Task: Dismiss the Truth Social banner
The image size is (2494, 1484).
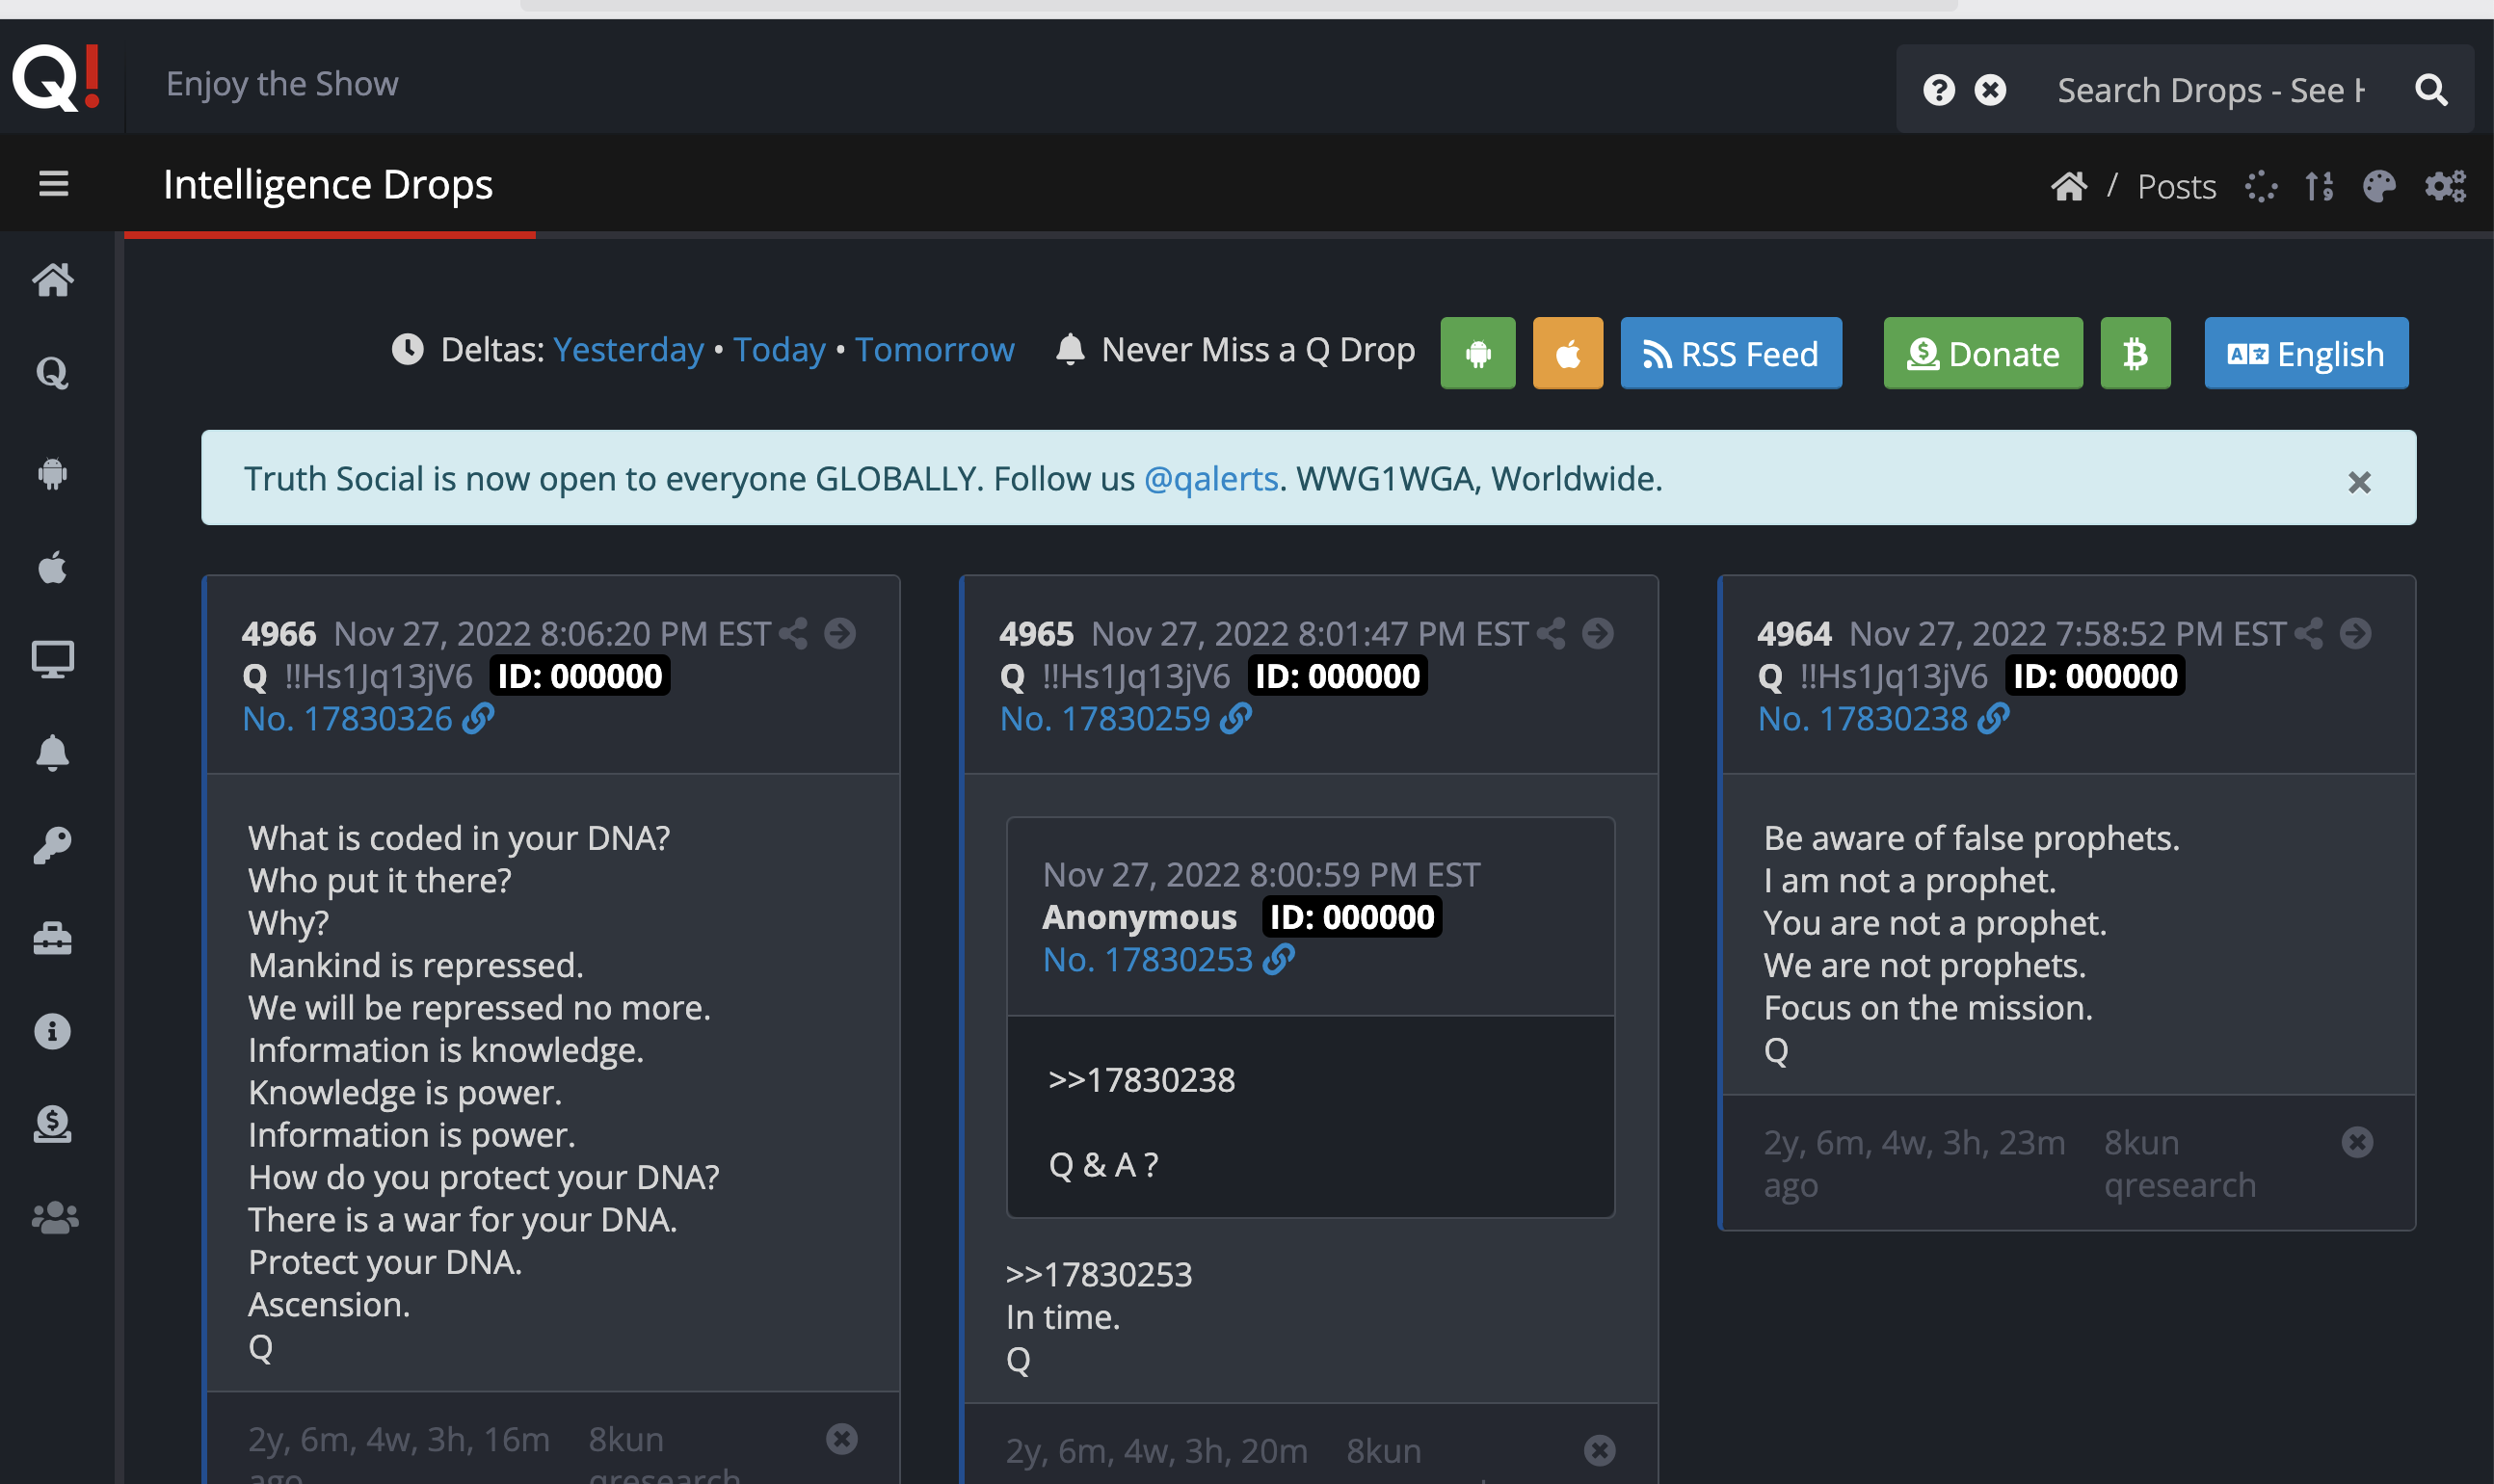Action: 2359,483
